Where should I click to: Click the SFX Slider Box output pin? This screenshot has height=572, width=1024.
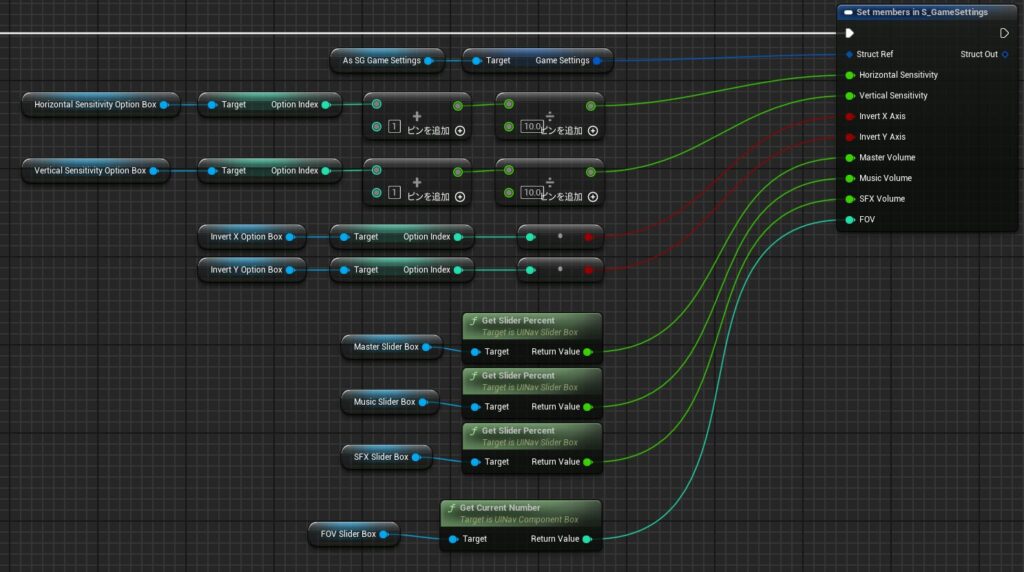point(416,457)
